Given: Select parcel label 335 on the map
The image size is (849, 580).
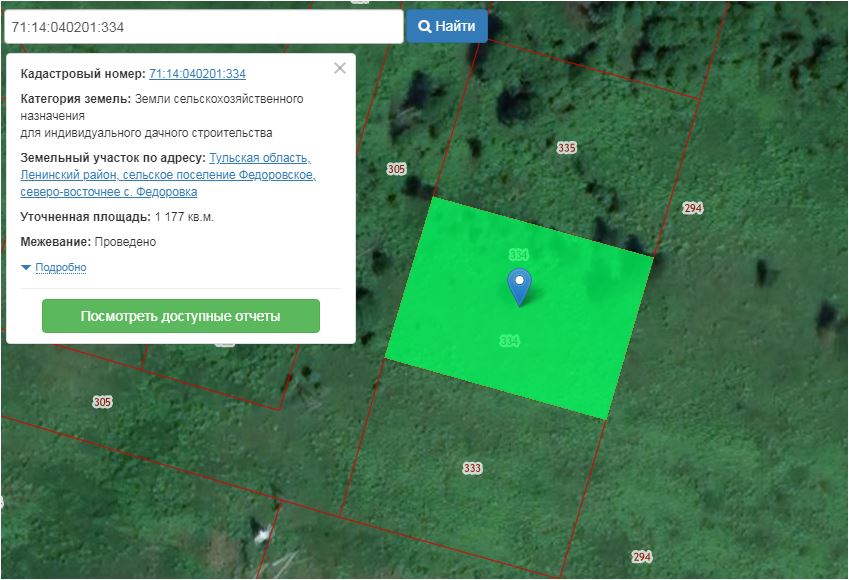Looking at the screenshot, I should (567, 148).
